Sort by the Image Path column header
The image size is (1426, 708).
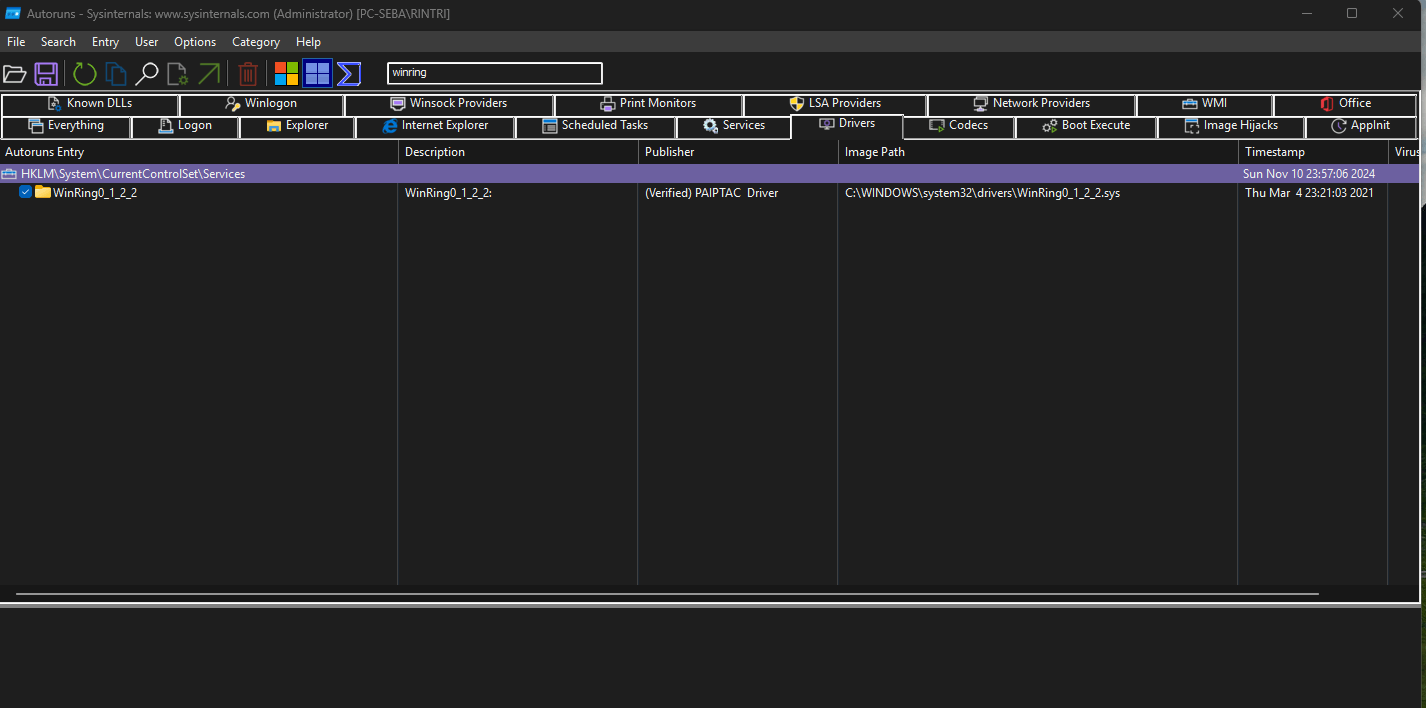[1038, 152]
